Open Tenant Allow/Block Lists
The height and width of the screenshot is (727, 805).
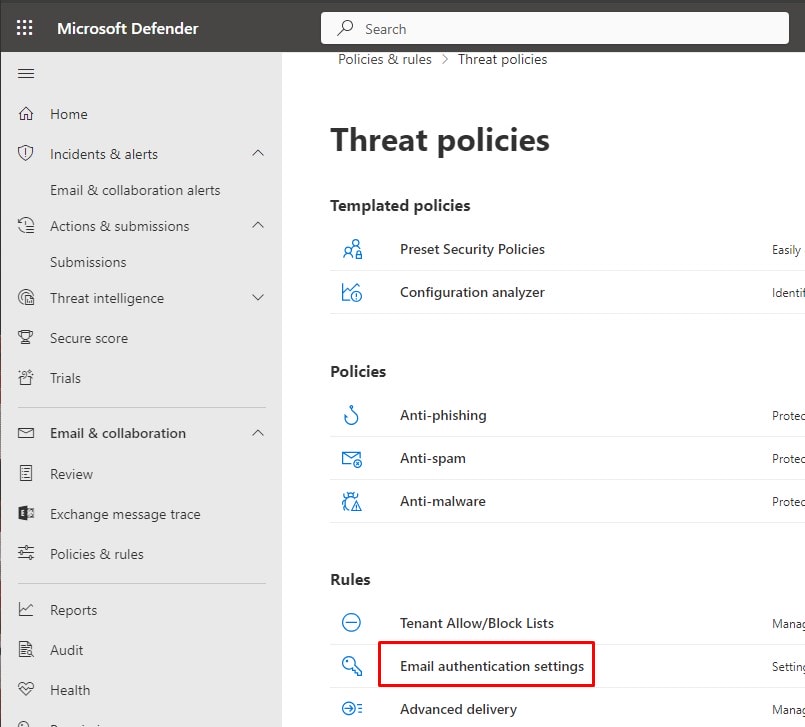tap(476, 623)
